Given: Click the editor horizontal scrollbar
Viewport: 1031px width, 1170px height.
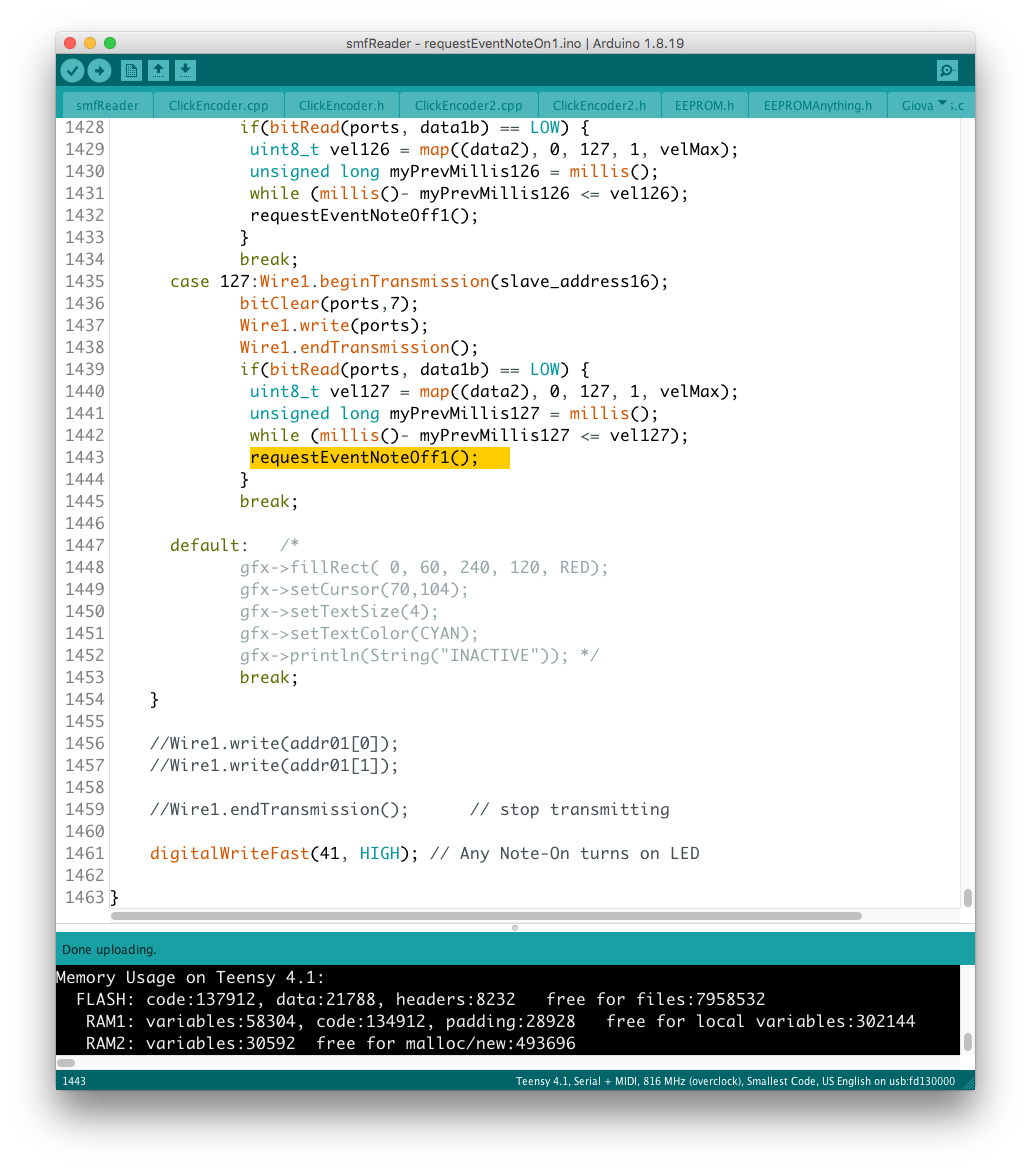Looking at the screenshot, I should coord(486,915).
